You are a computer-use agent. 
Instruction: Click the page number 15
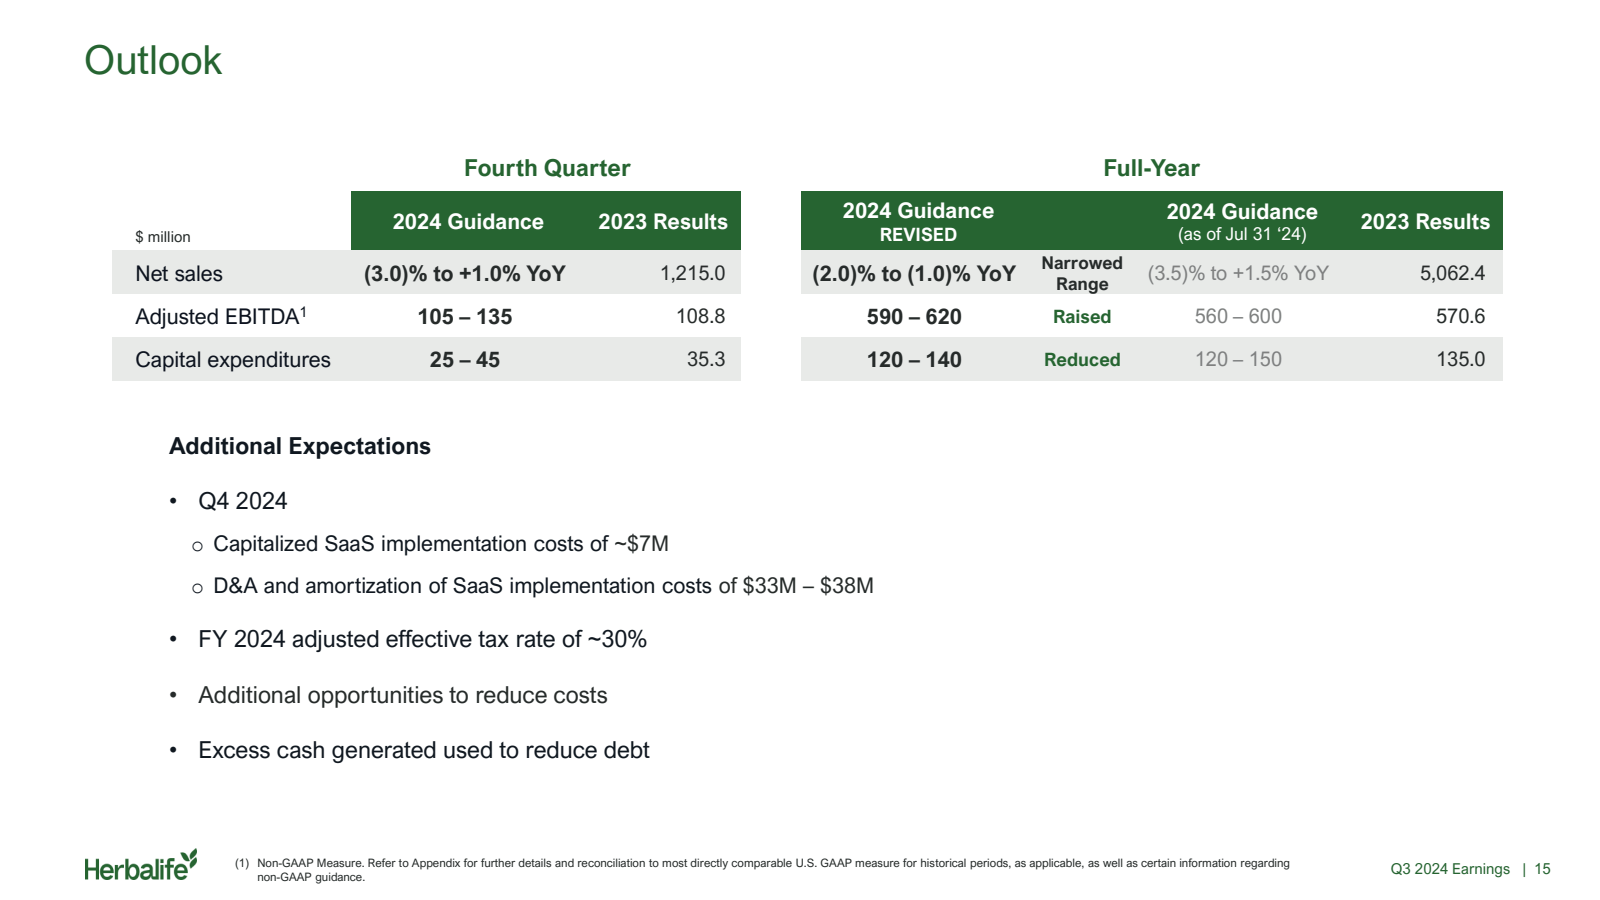click(1543, 869)
